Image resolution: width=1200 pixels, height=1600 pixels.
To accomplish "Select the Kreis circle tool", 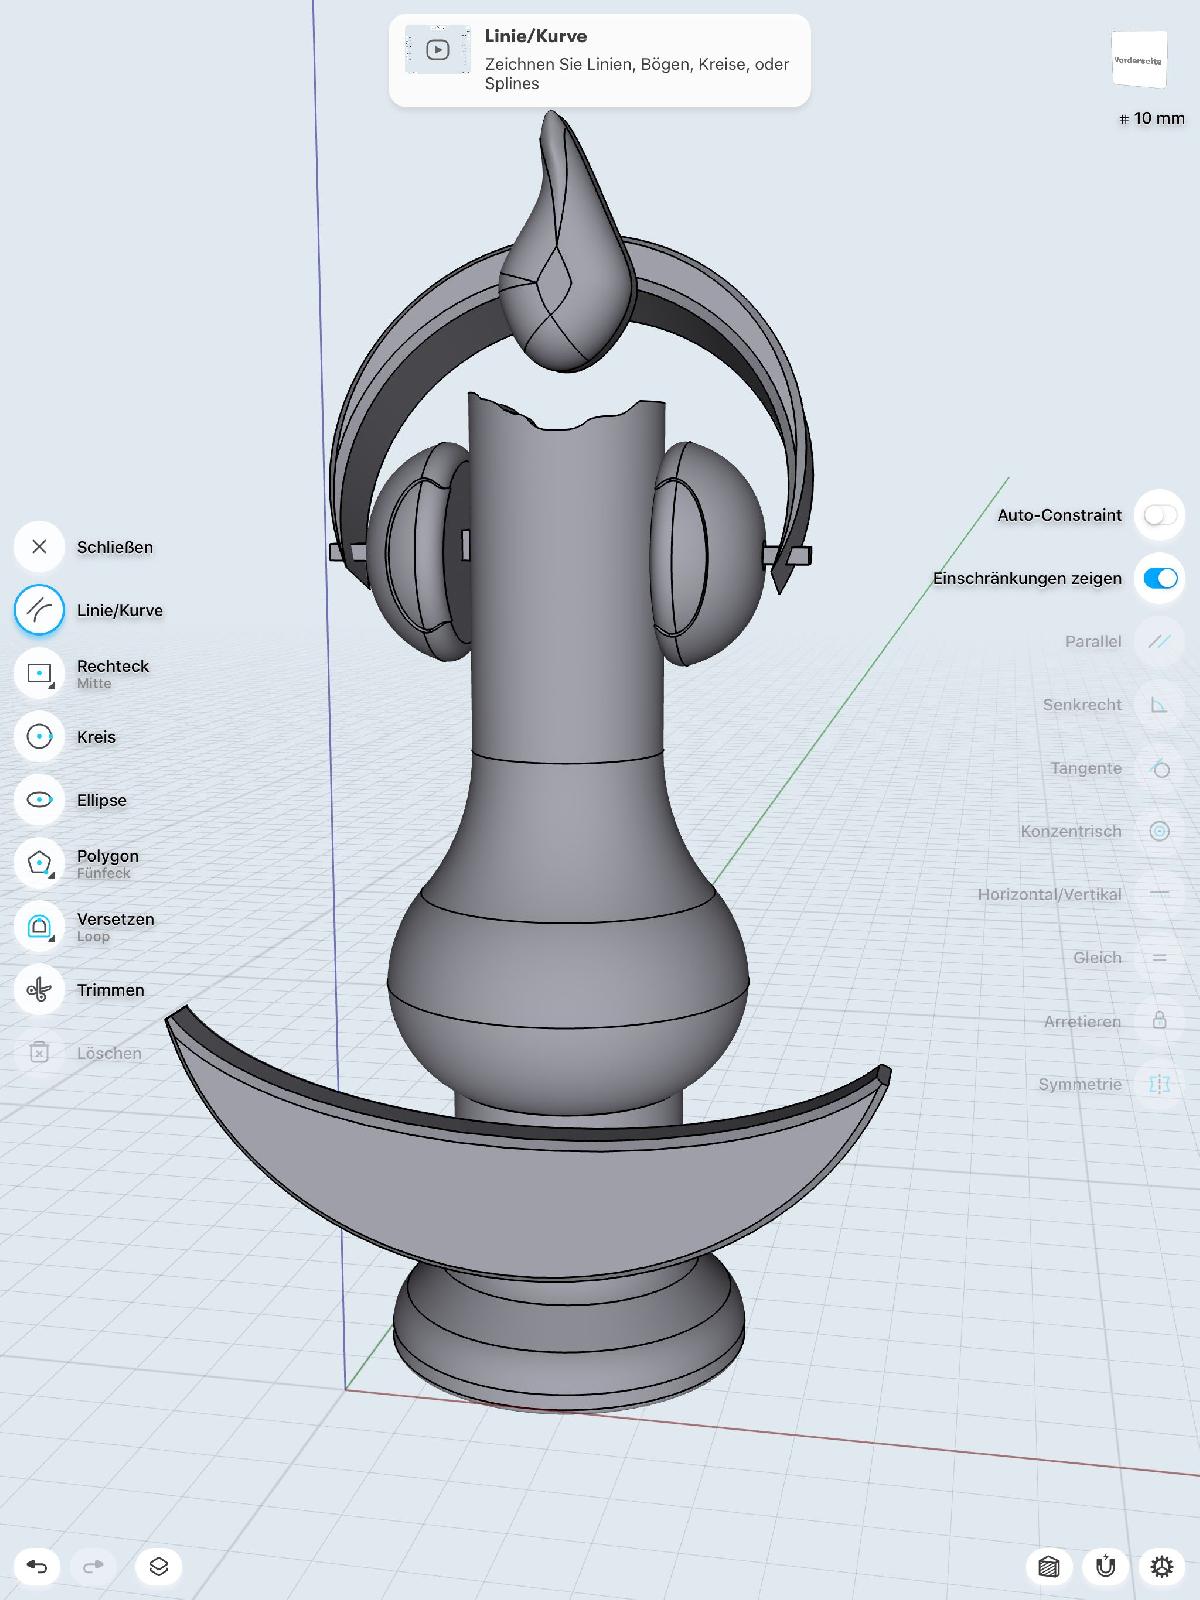I will (x=39, y=737).
